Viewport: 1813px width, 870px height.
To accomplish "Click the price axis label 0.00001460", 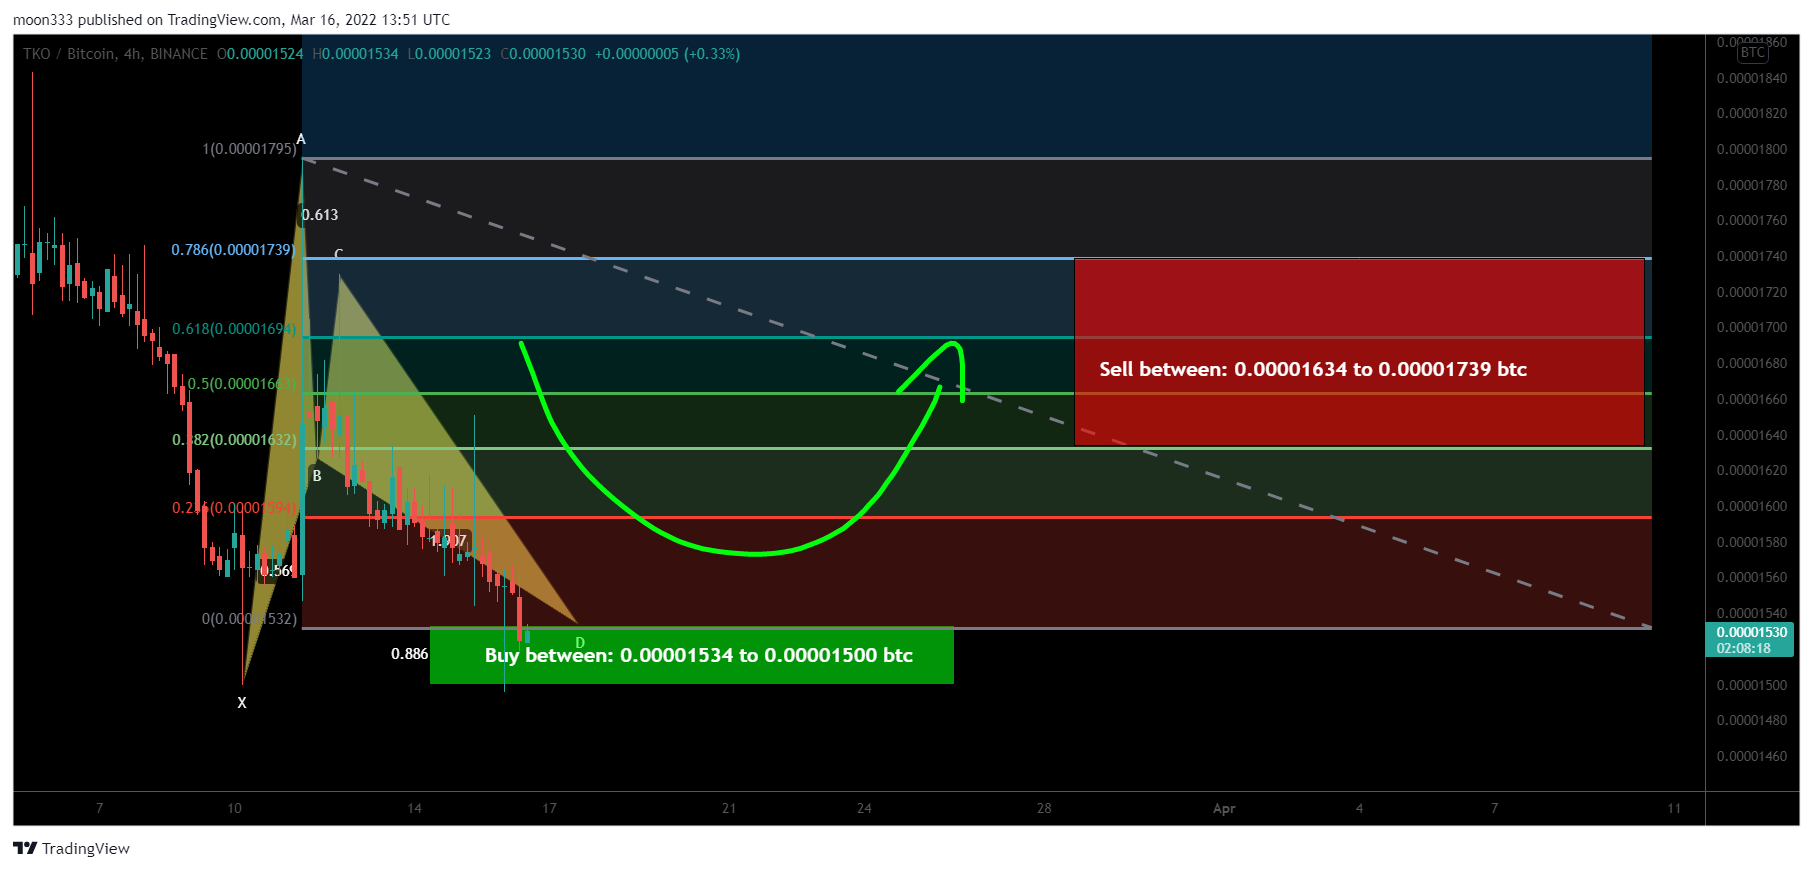I will (x=1751, y=756).
